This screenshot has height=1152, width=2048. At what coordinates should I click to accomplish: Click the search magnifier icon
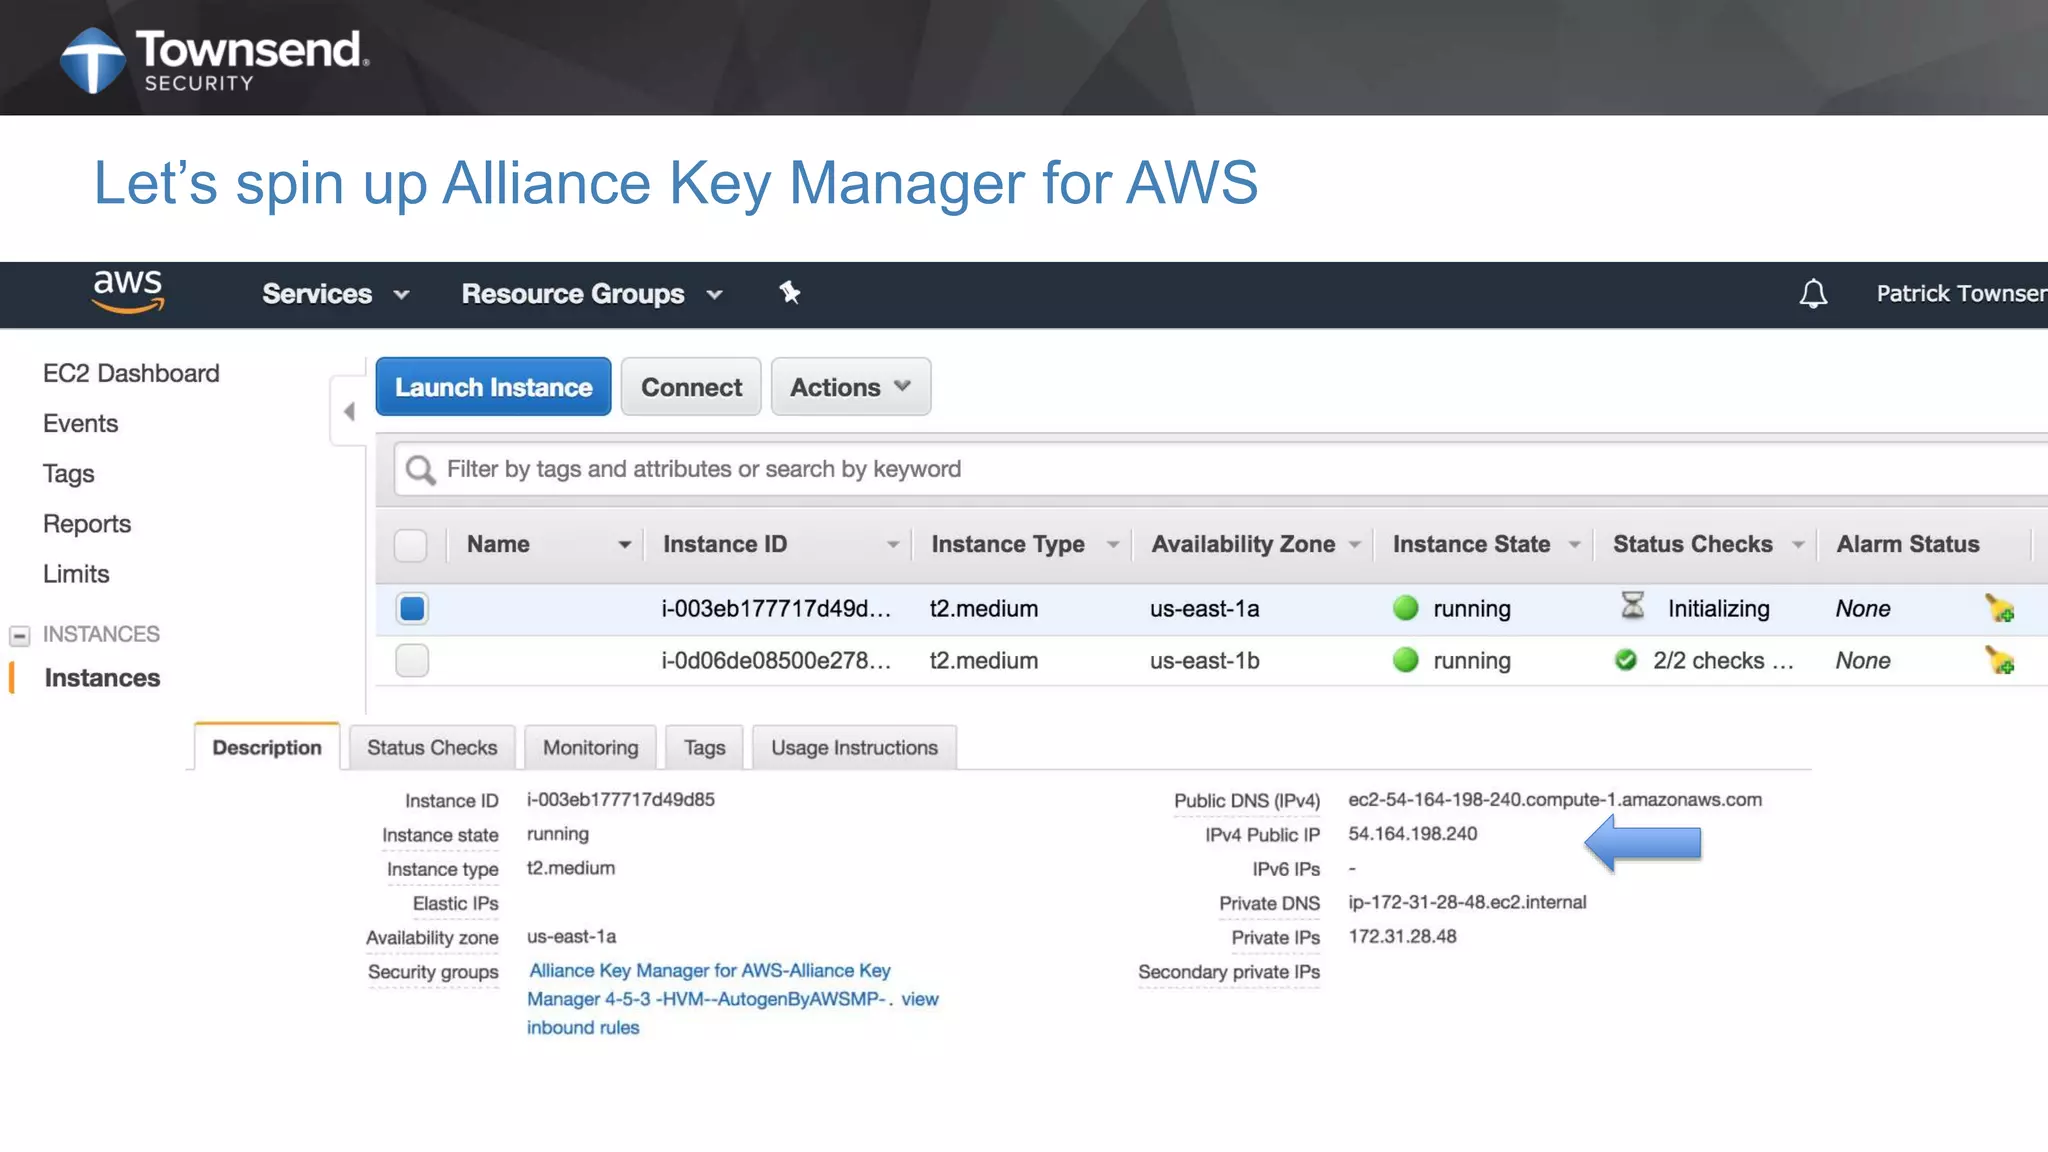[x=420, y=469]
